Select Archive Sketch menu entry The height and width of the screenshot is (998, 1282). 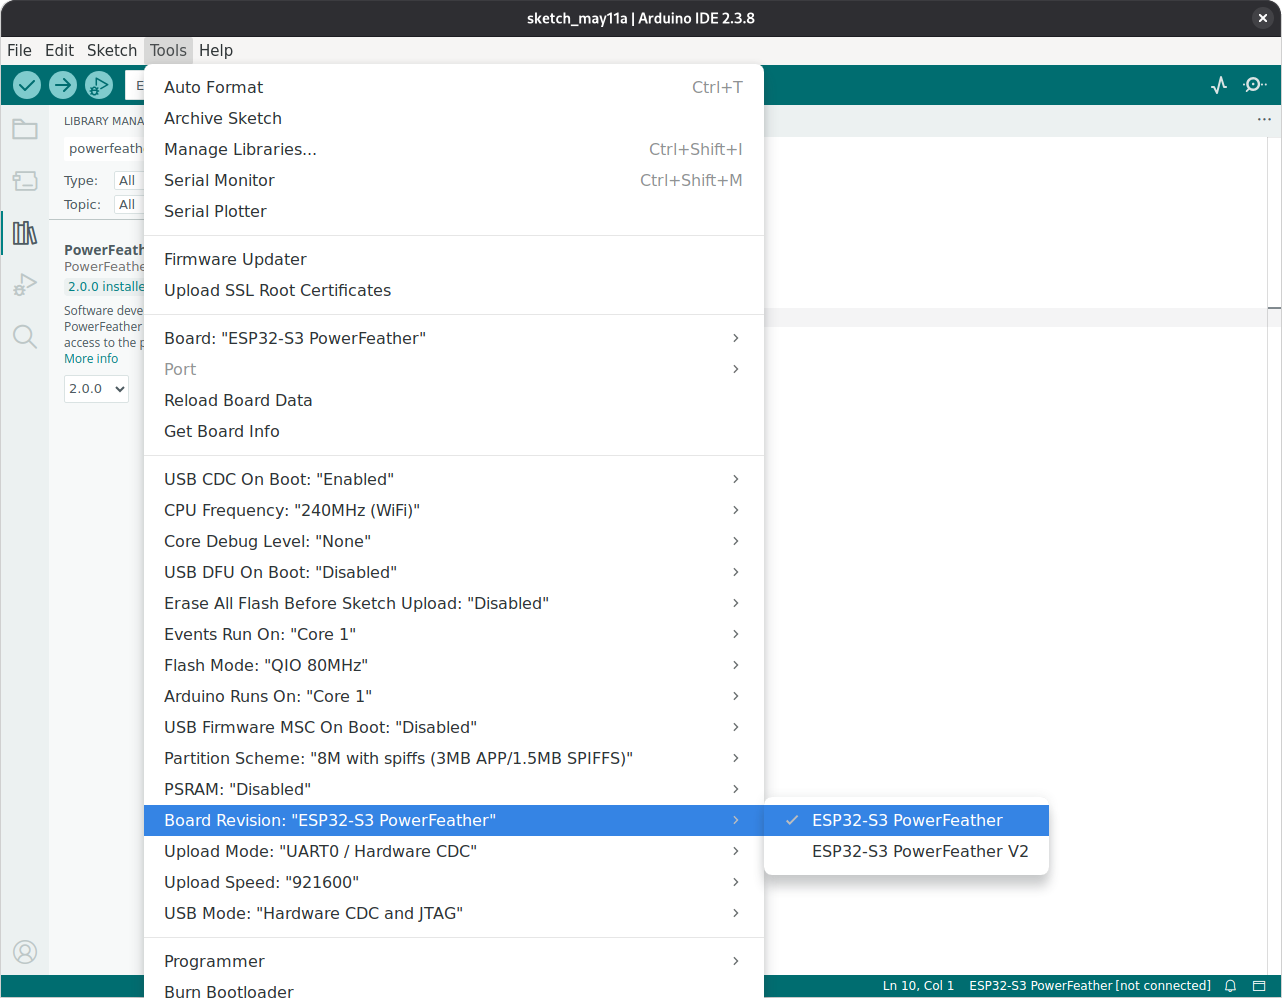click(454, 118)
